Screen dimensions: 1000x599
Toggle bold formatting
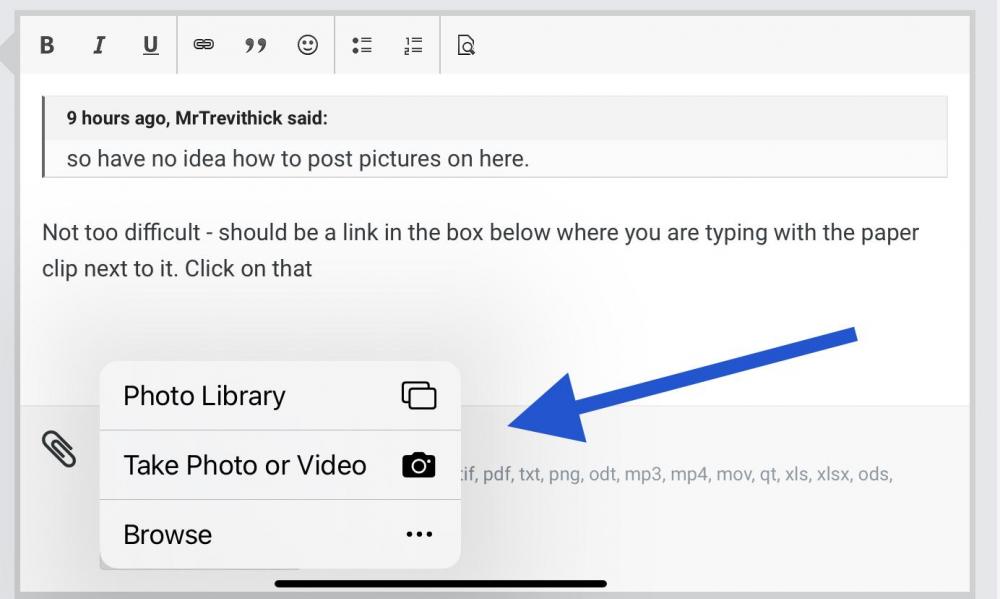[x=47, y=45]
